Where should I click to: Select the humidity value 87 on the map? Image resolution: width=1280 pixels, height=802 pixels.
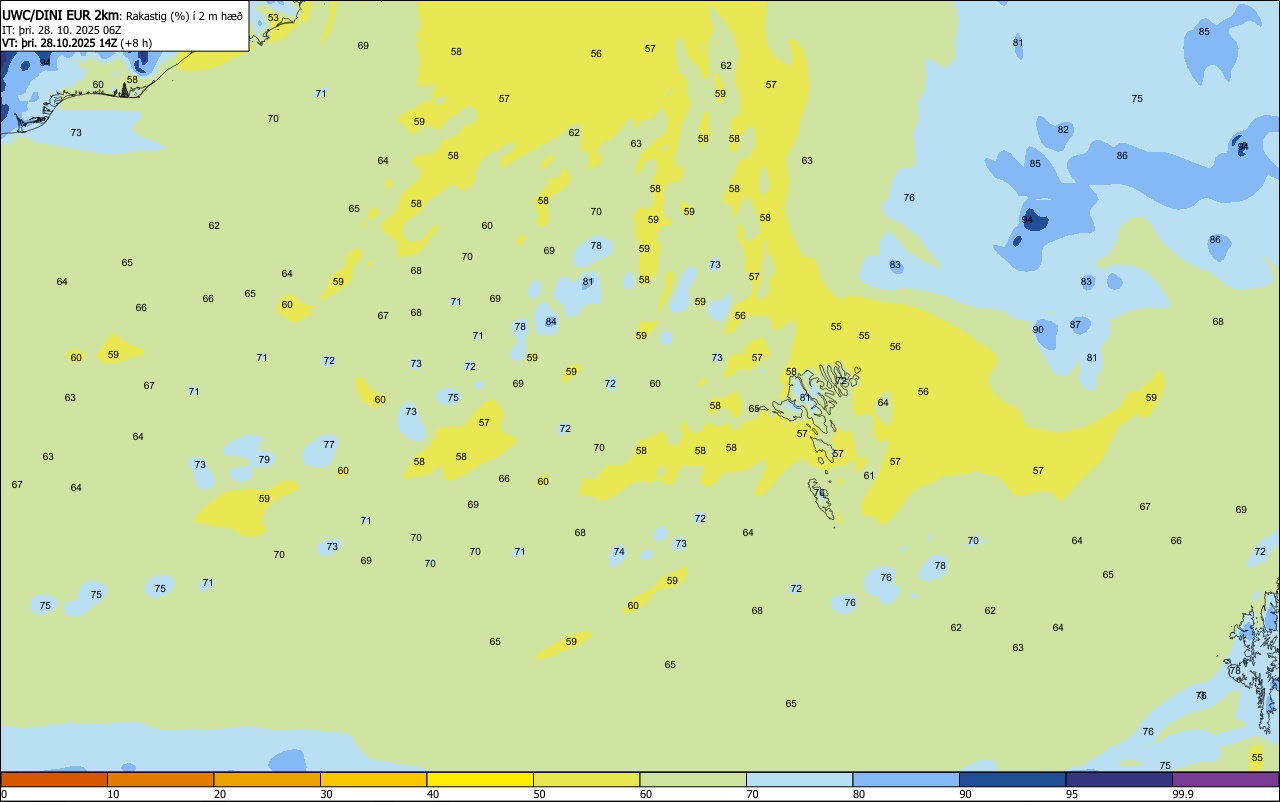pyautogui.click(x=1075, y=325)
